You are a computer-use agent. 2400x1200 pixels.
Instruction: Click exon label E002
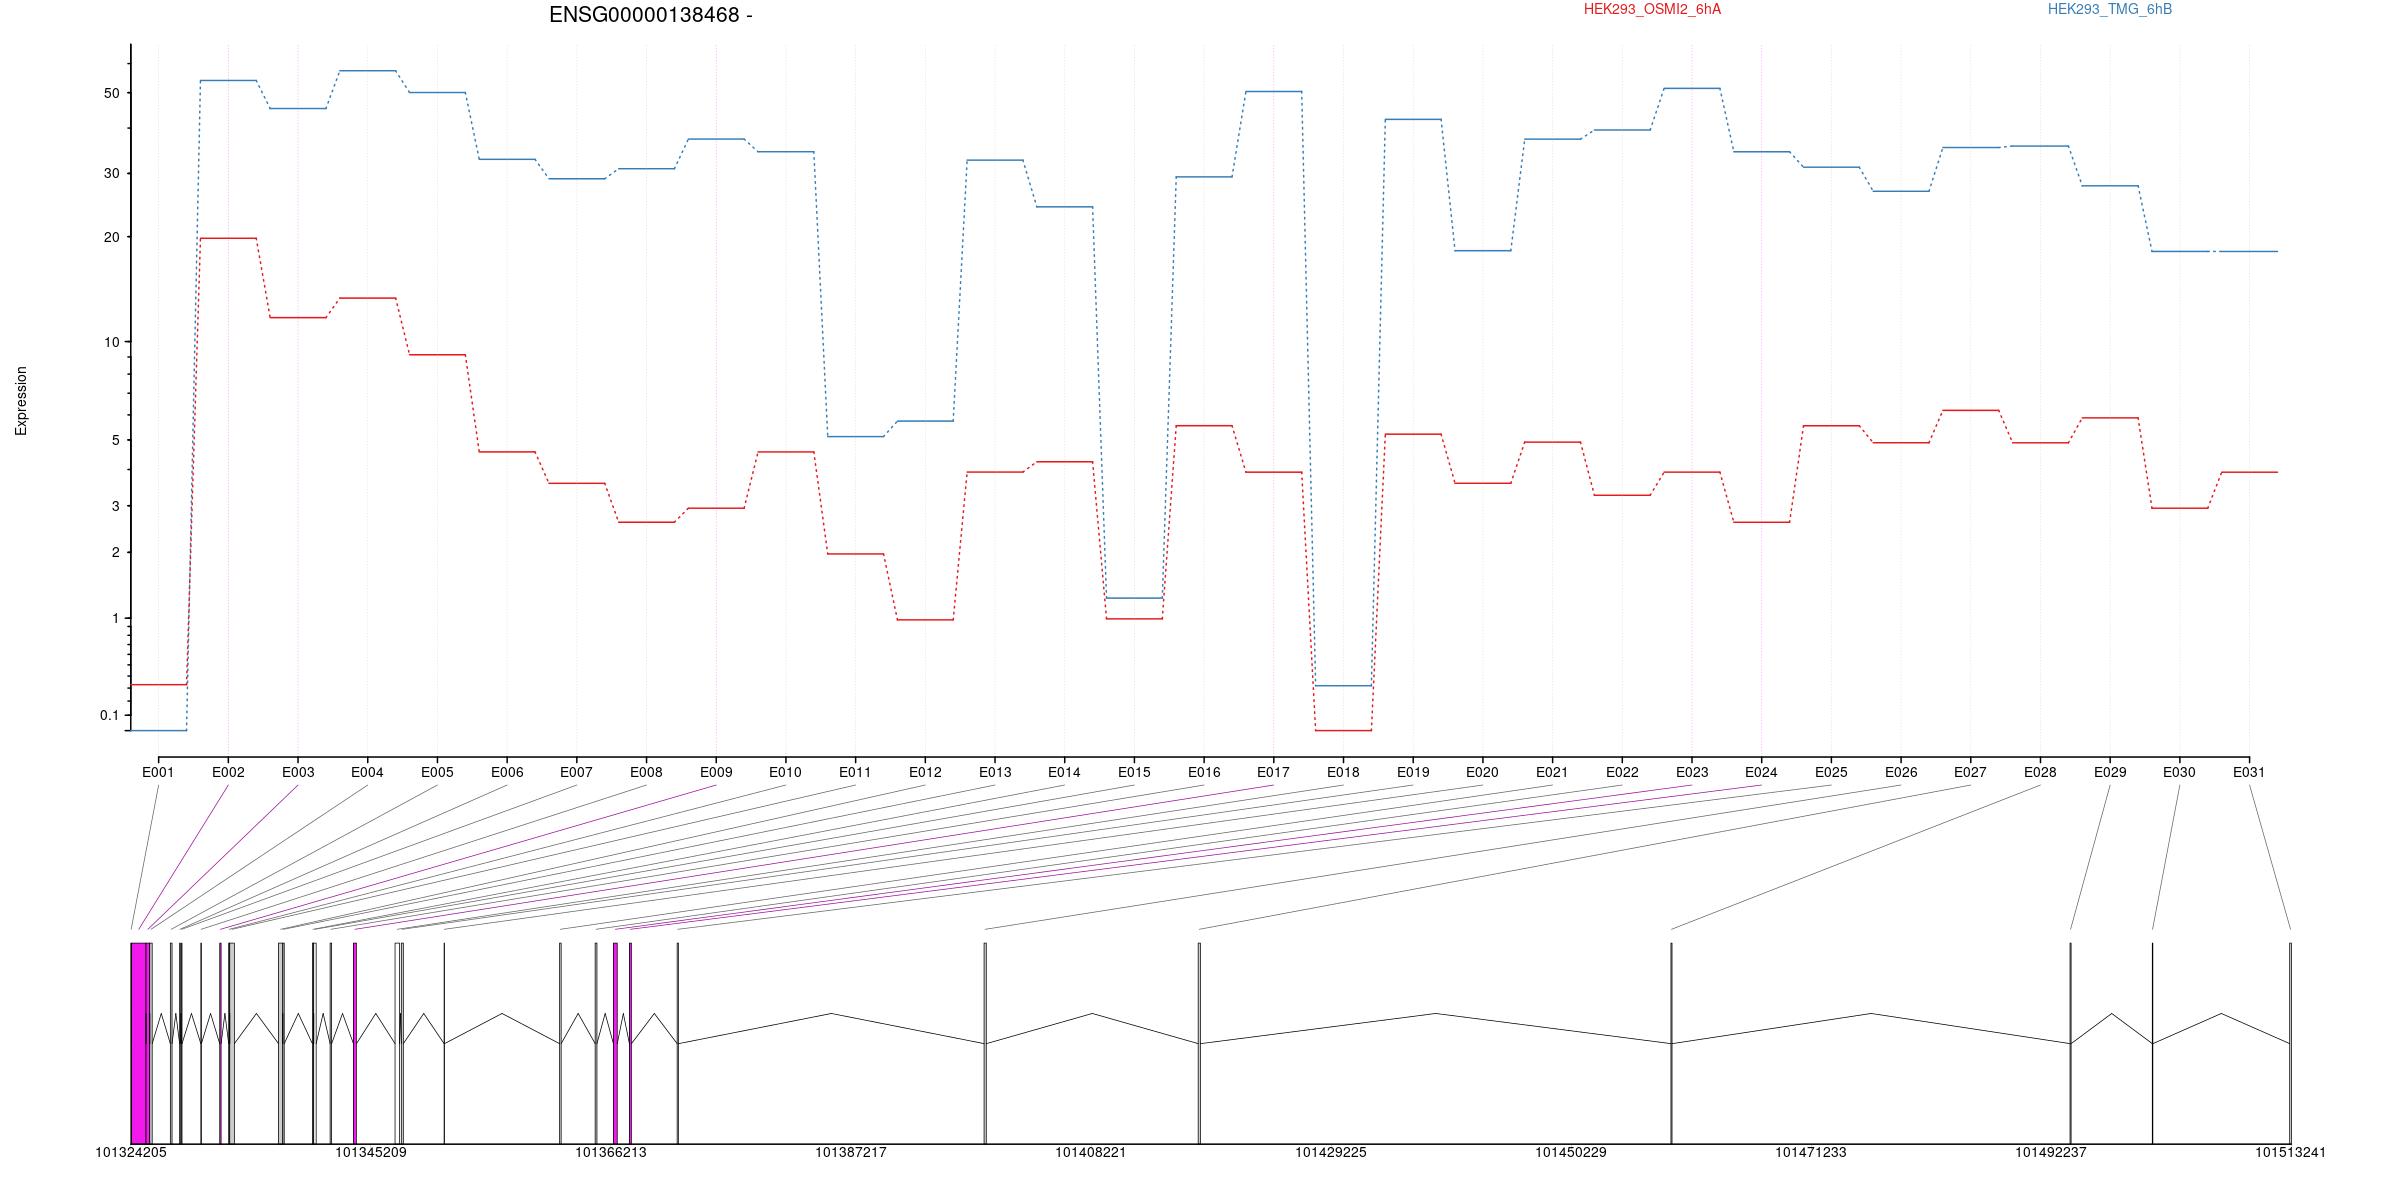point(228,772)
